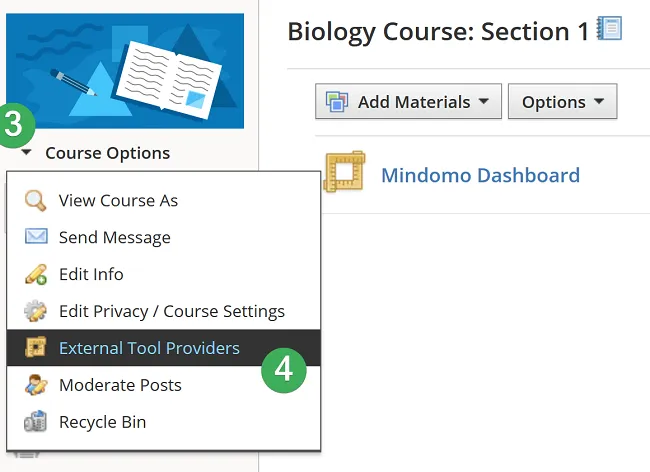
Task: Click the View Course As magnifier icon
Action: (x=36, y=200)
